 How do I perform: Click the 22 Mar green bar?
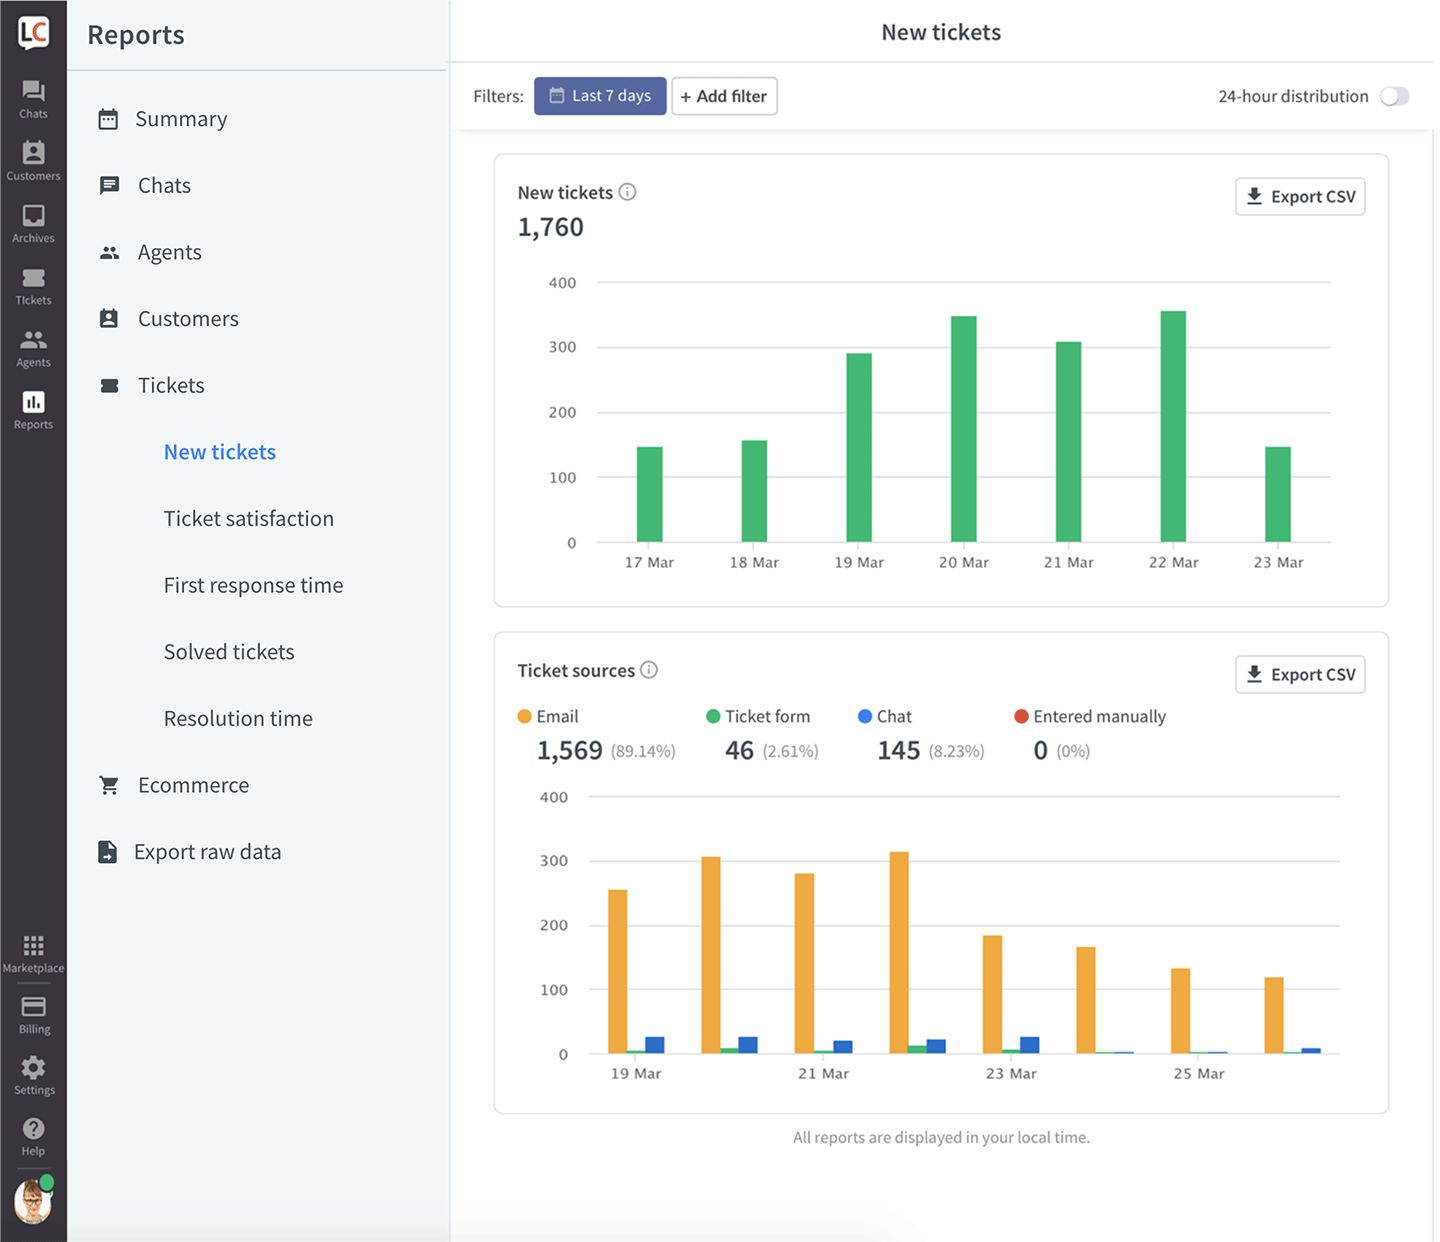1173,426
